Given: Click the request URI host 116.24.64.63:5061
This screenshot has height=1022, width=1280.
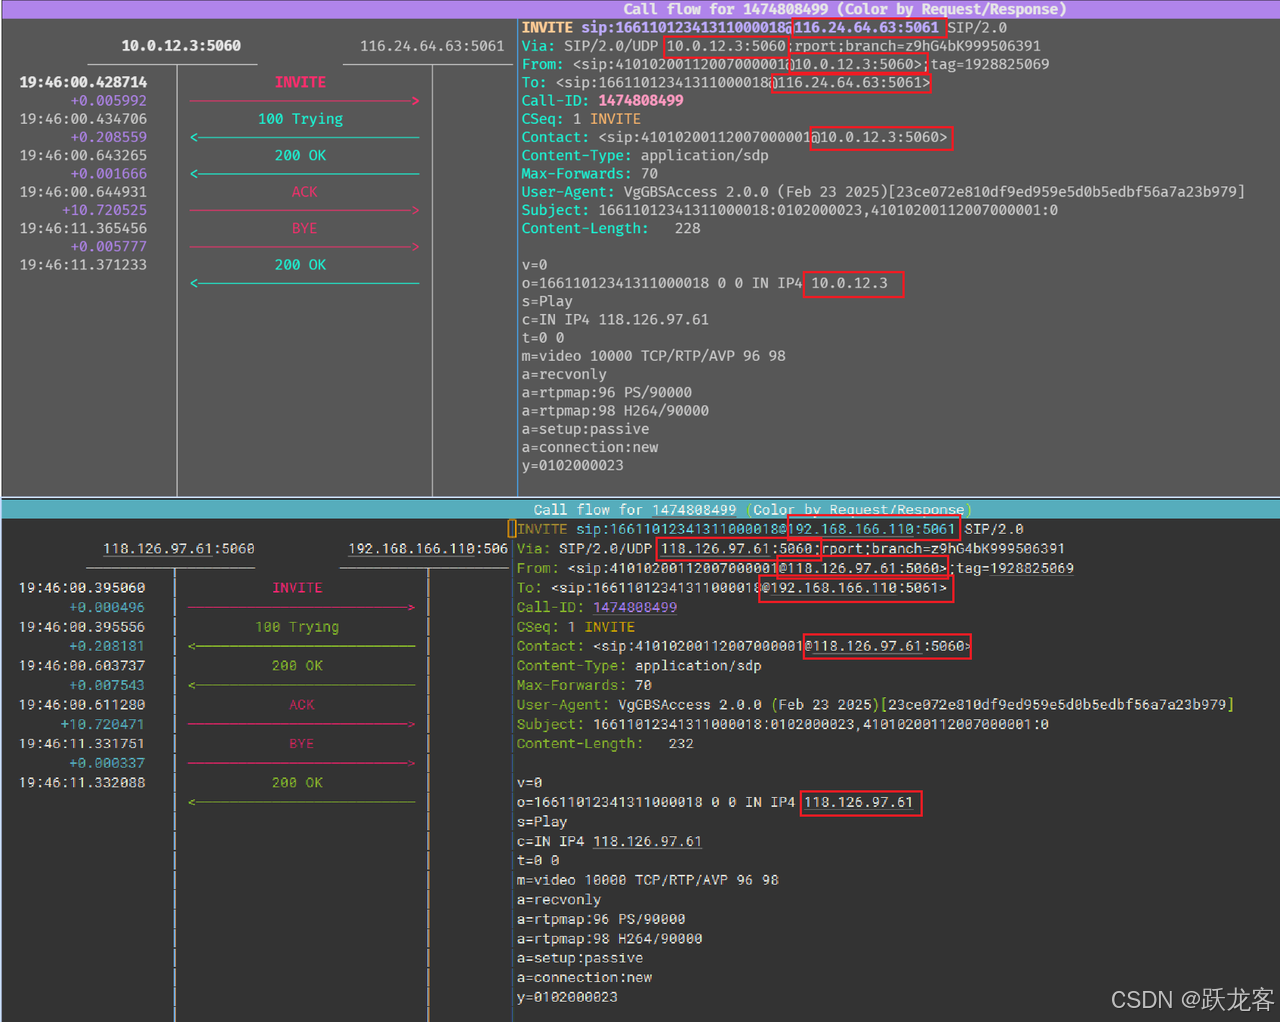Looking at the screenshot, I should tap(867, 28).
